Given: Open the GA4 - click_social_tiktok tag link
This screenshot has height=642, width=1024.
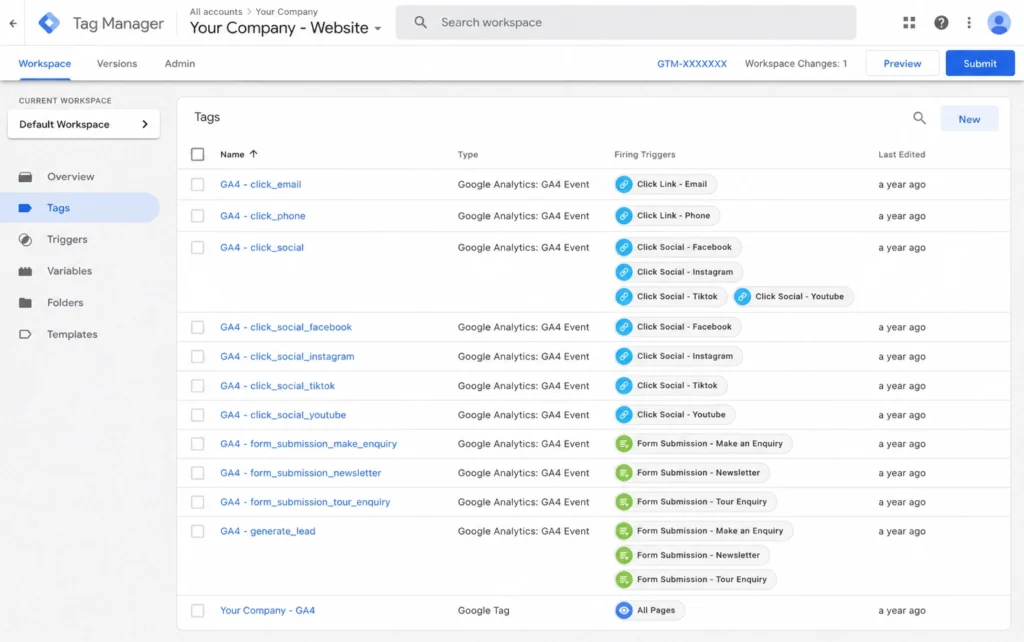Looking at the screenshot, I should pos(278,385).
